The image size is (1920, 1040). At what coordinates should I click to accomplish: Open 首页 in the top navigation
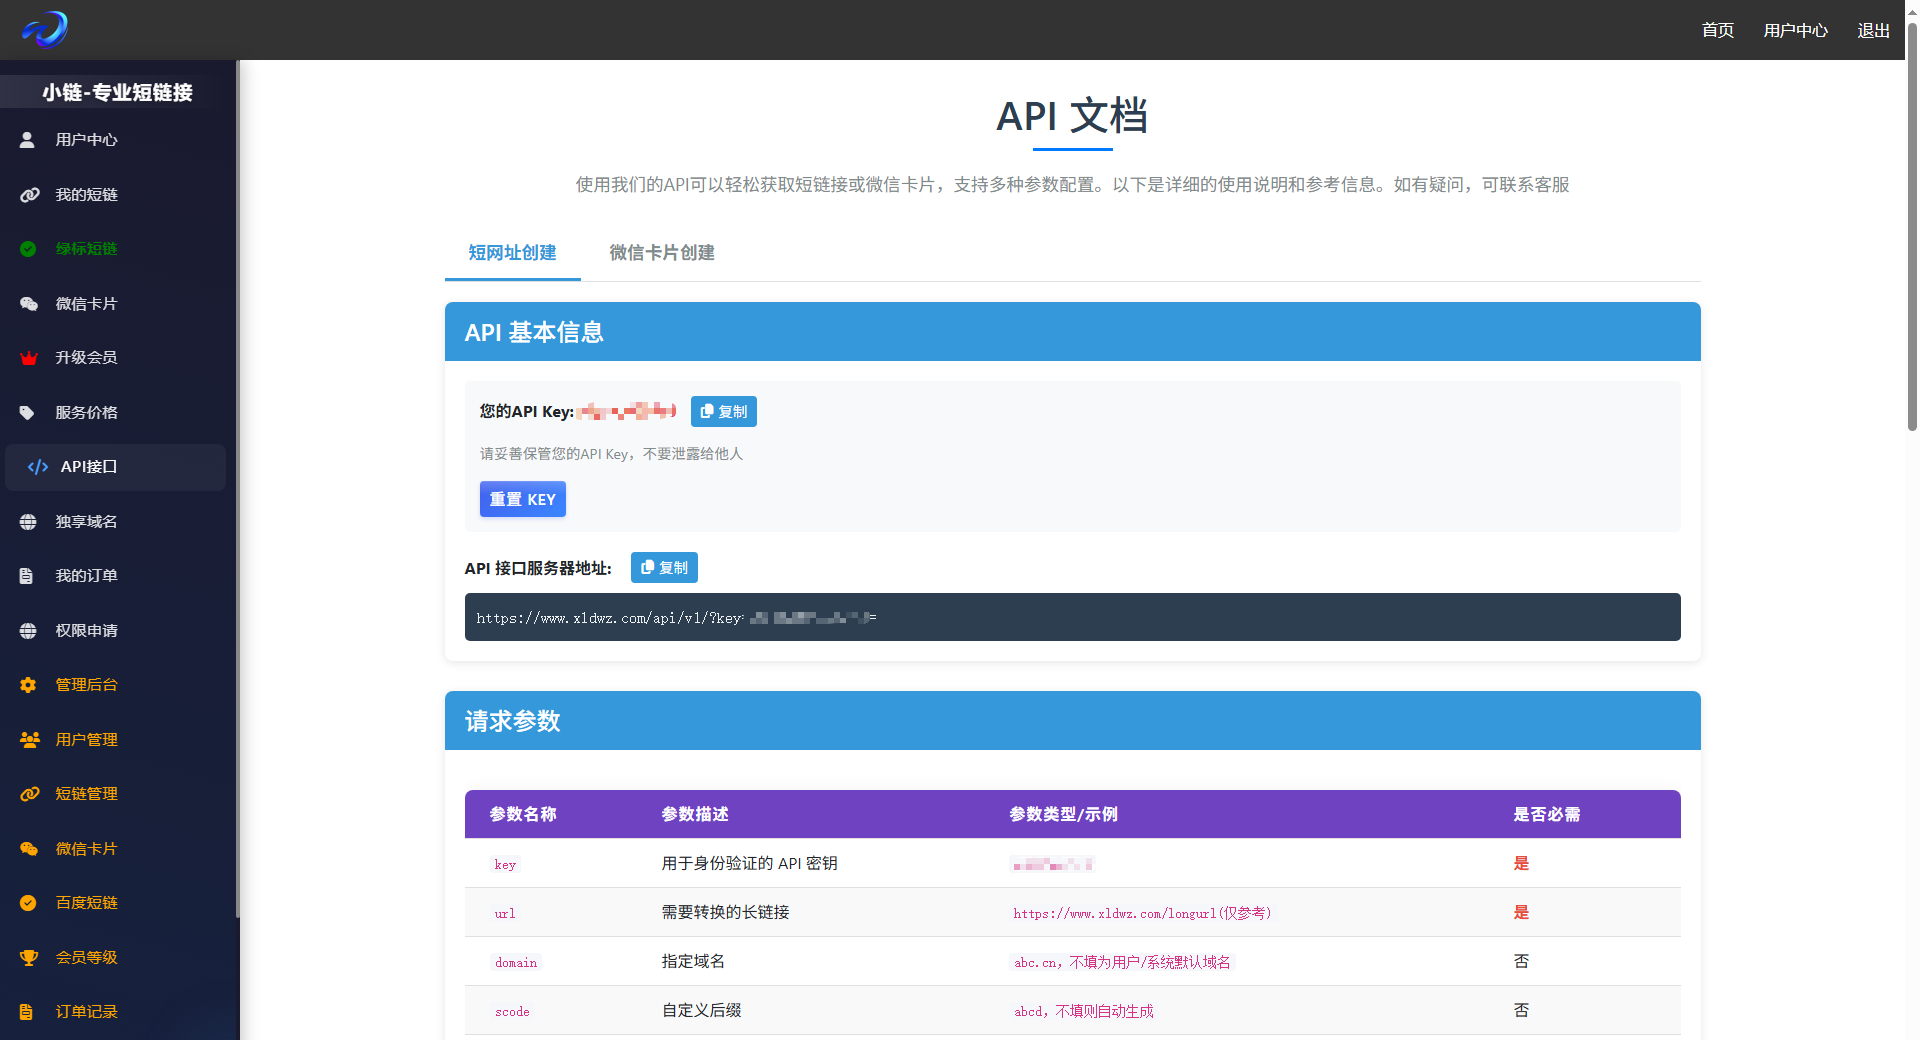(x=1717, y=30)
